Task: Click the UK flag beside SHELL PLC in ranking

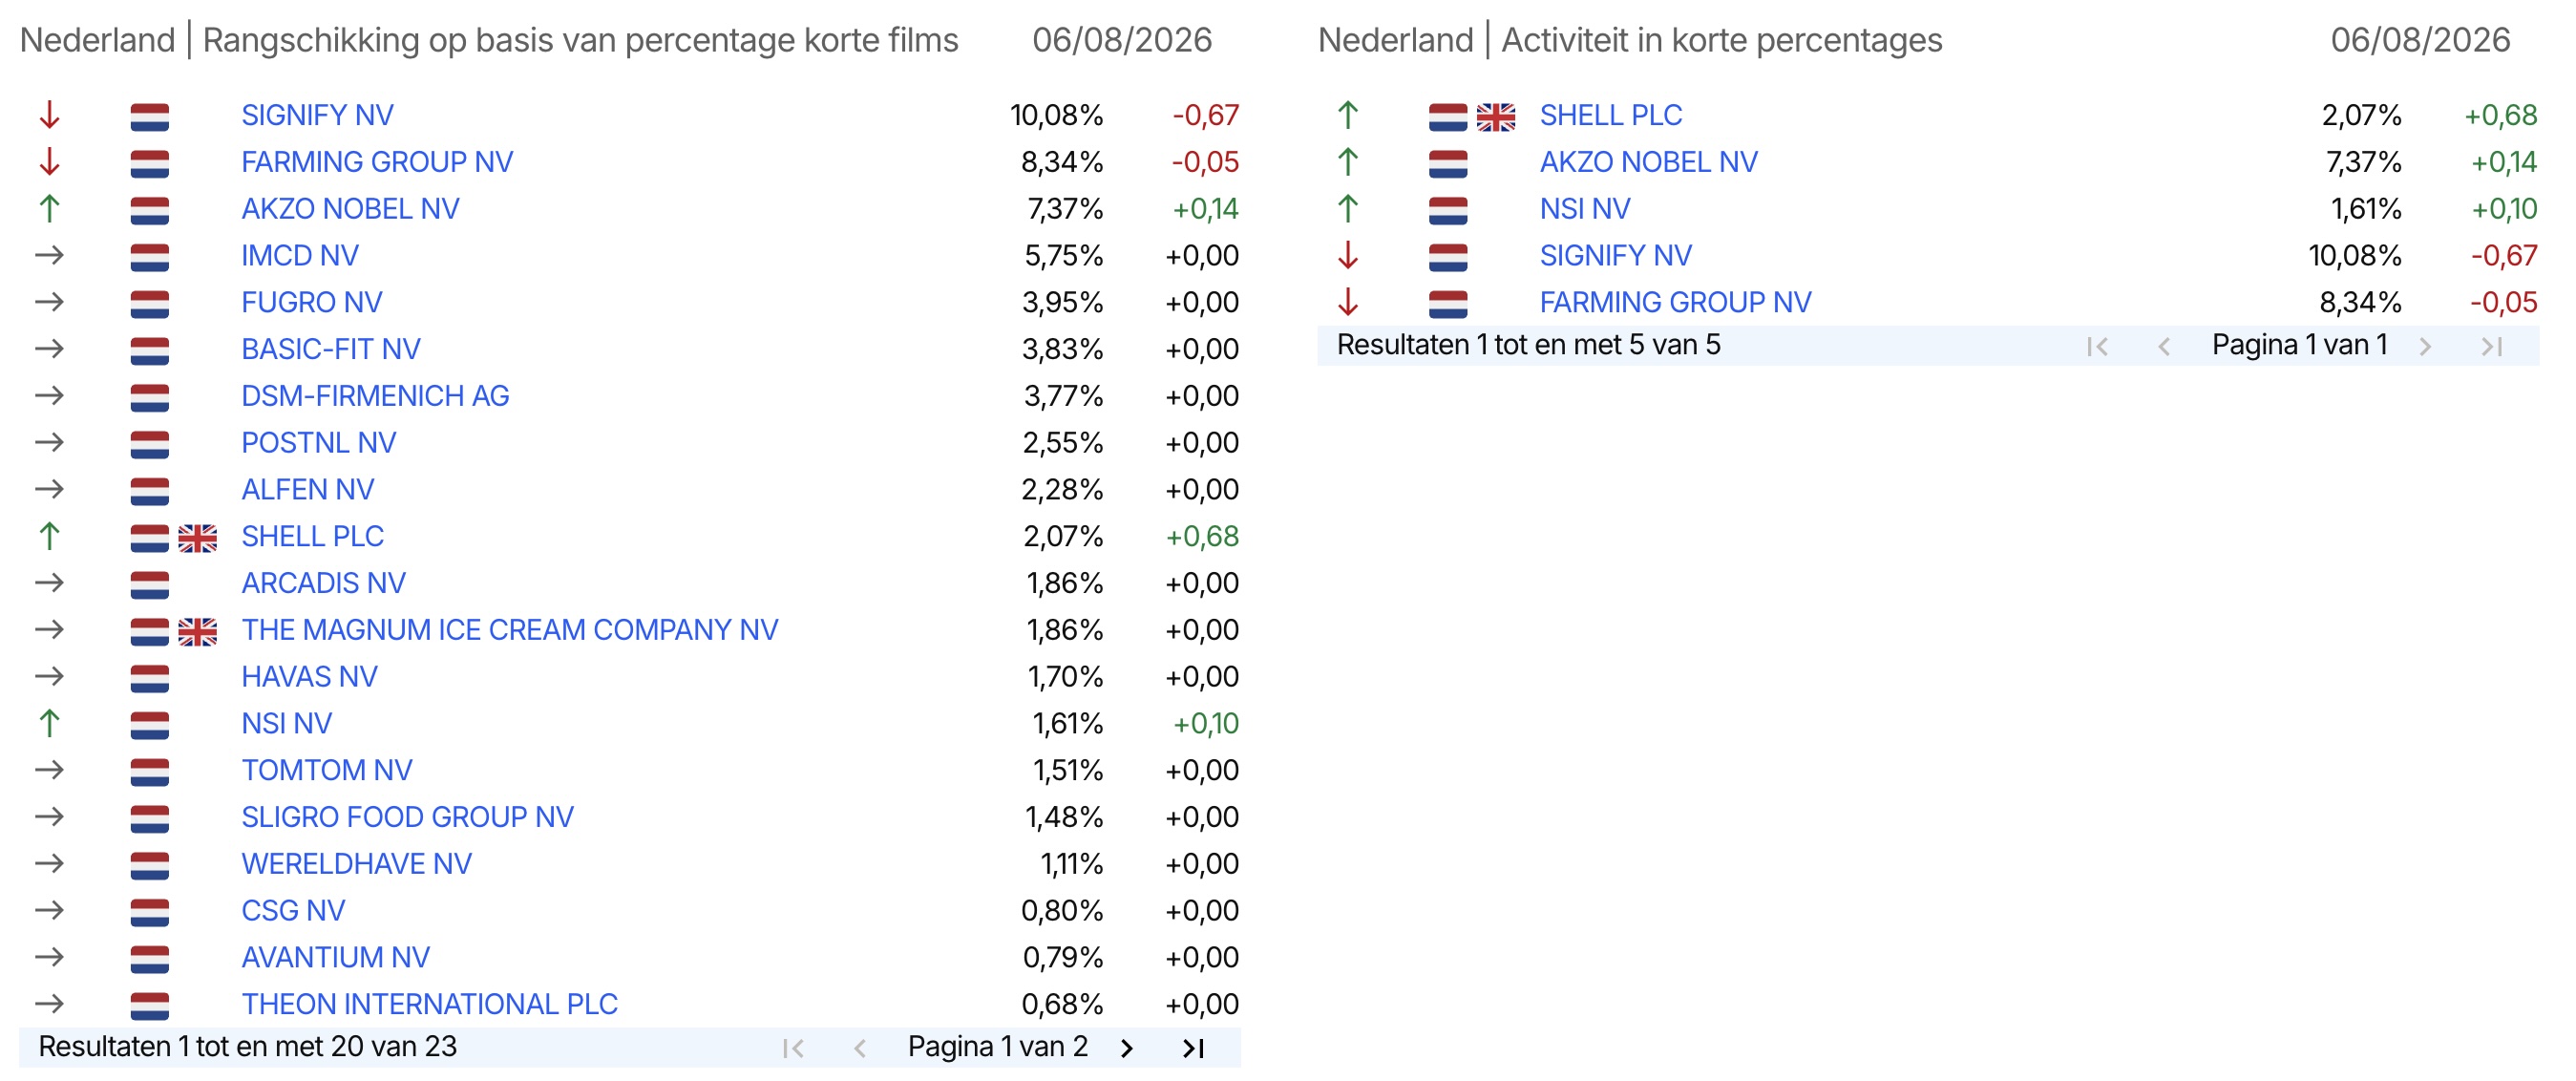Action: pos(198,538)
